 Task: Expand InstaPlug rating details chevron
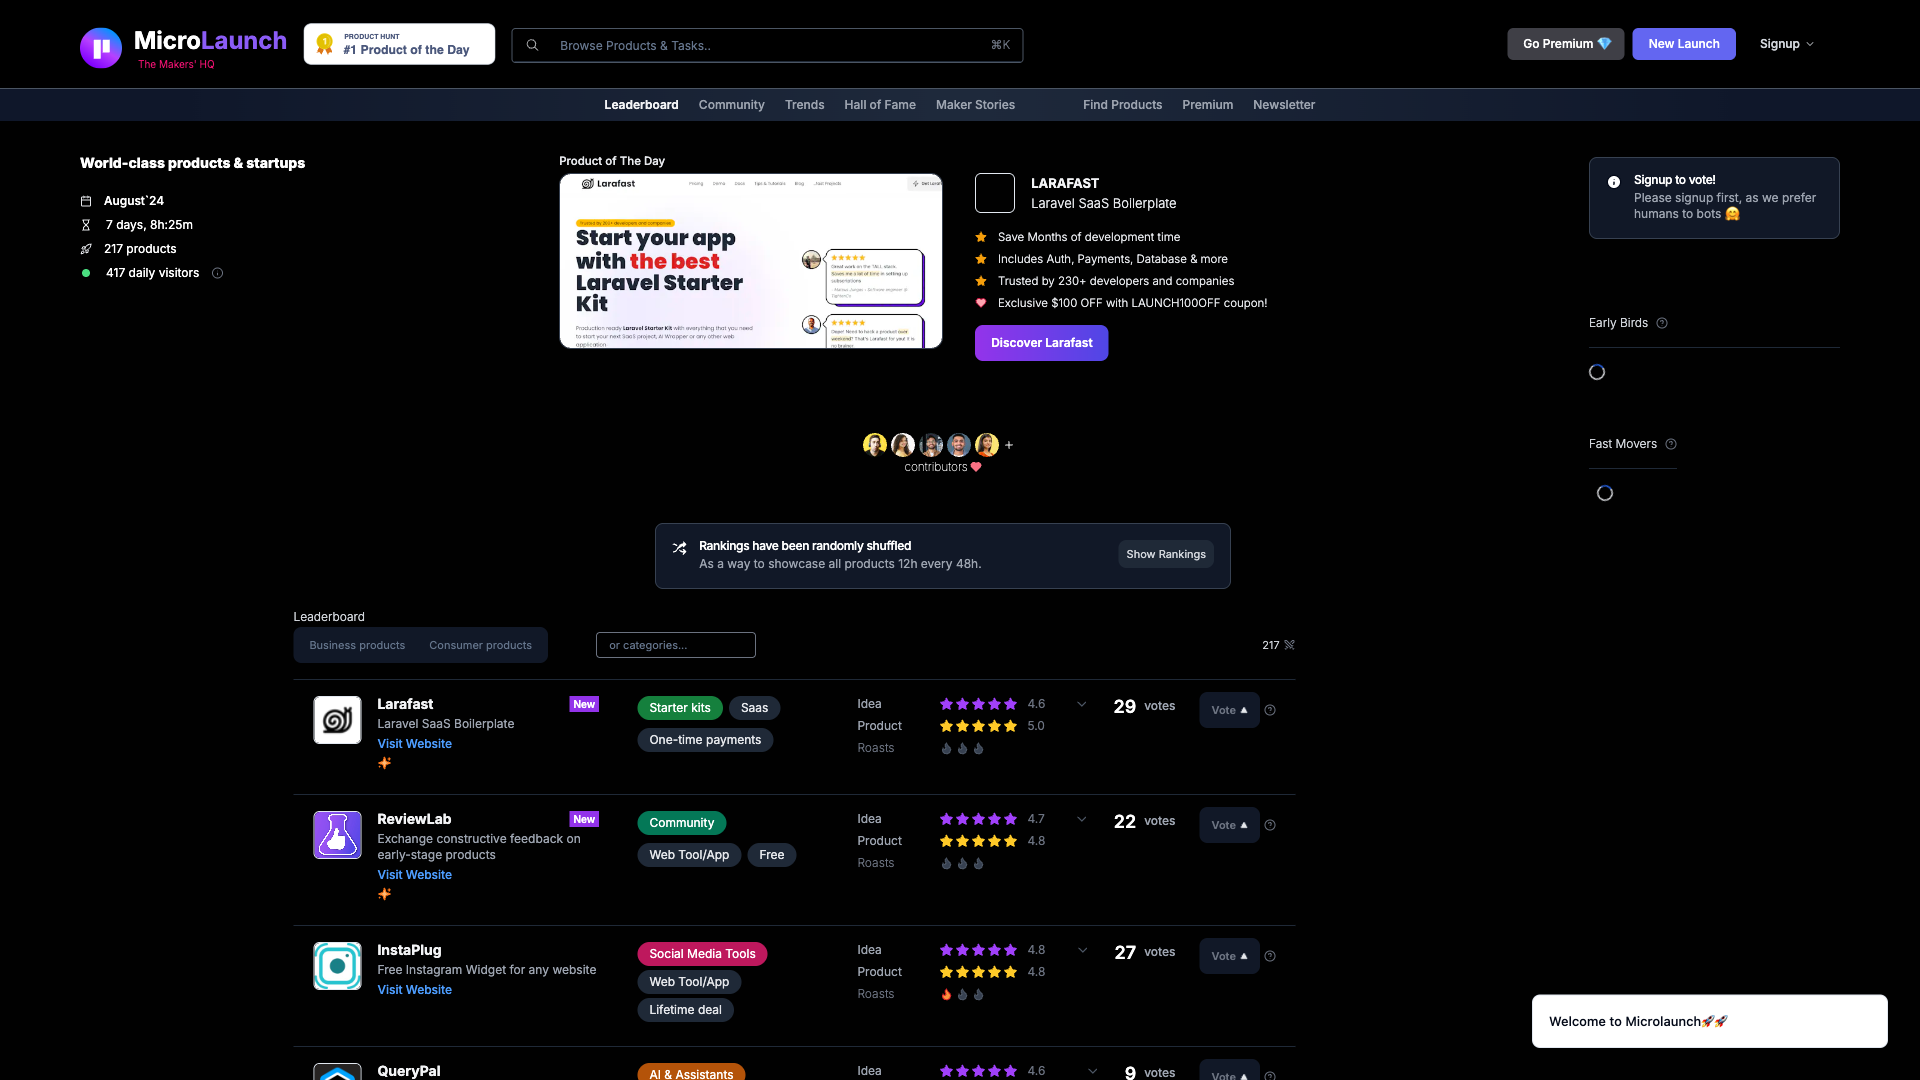point(1082,950)
